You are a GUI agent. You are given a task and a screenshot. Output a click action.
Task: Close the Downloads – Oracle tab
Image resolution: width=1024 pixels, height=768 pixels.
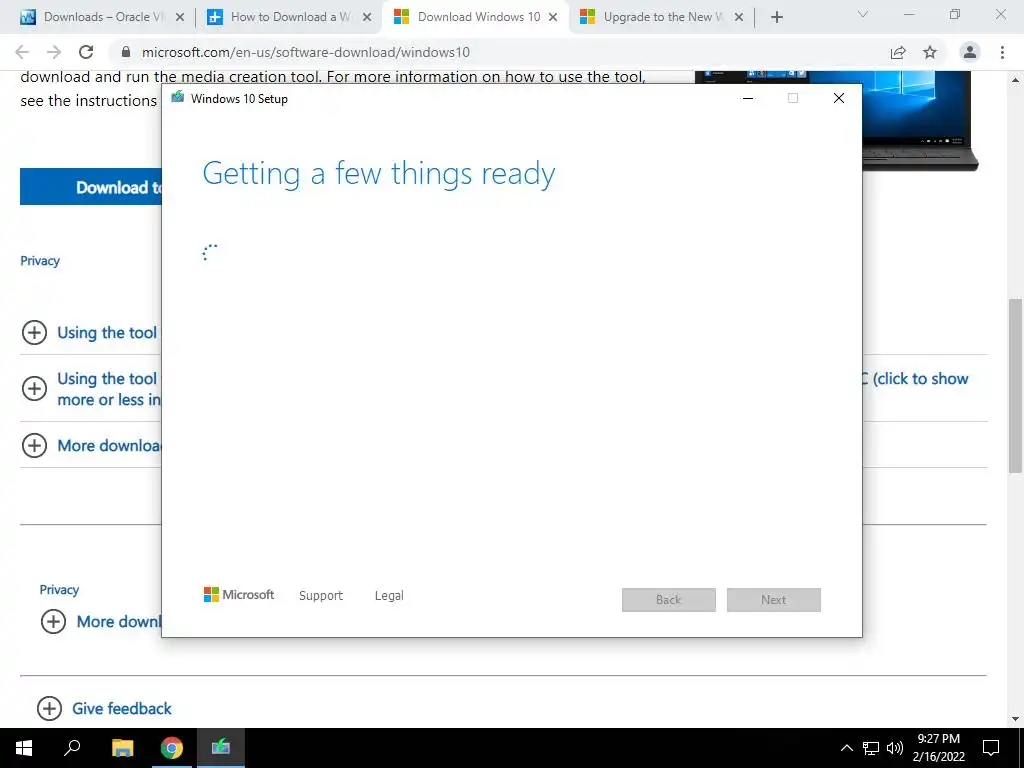[x=180, y=18]
